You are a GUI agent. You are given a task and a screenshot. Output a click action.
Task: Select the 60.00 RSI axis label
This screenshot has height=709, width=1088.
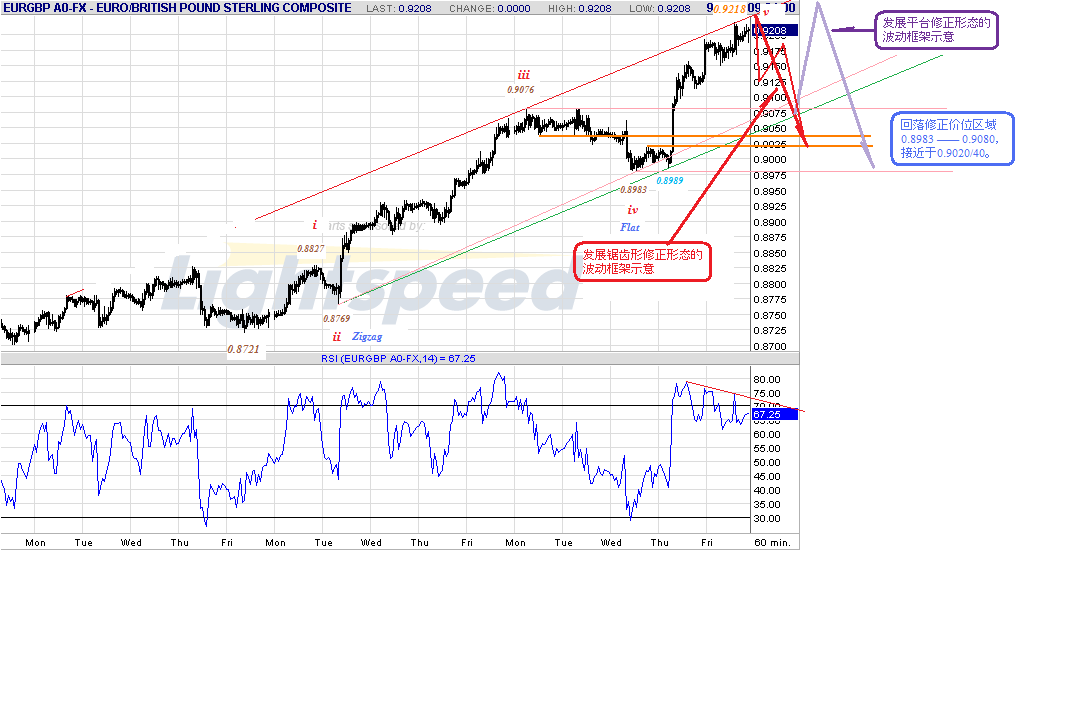tap(767, 435)
